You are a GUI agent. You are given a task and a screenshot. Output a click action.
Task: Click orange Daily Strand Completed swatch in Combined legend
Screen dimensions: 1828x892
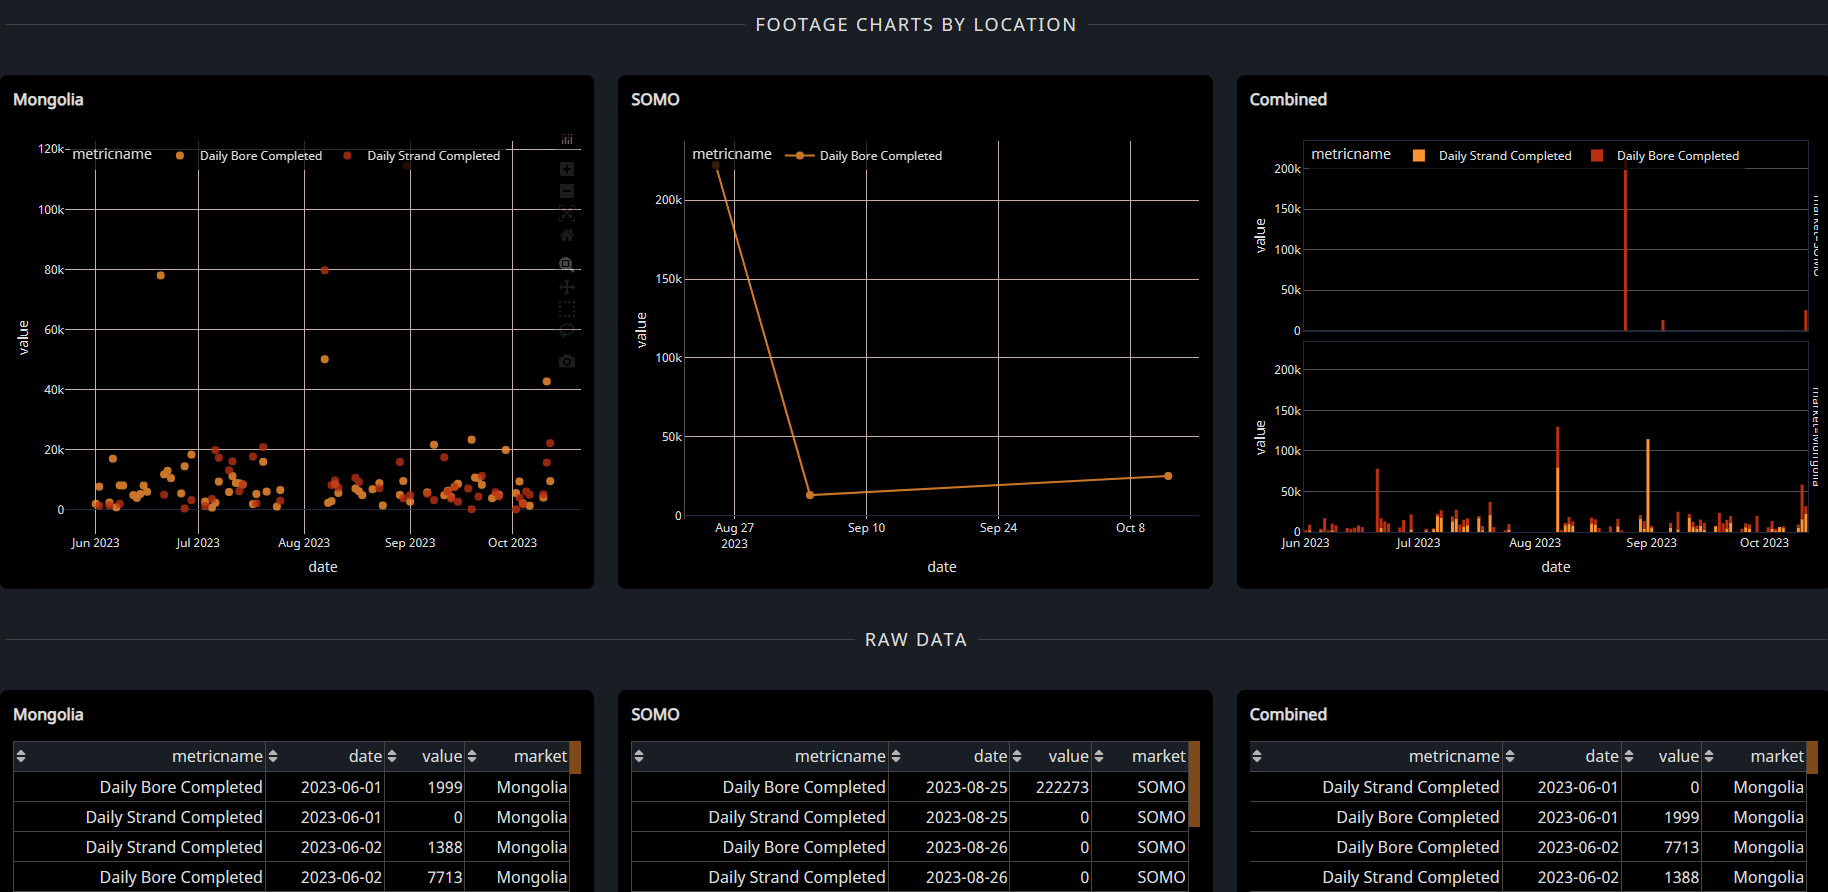click(1418, 156)
